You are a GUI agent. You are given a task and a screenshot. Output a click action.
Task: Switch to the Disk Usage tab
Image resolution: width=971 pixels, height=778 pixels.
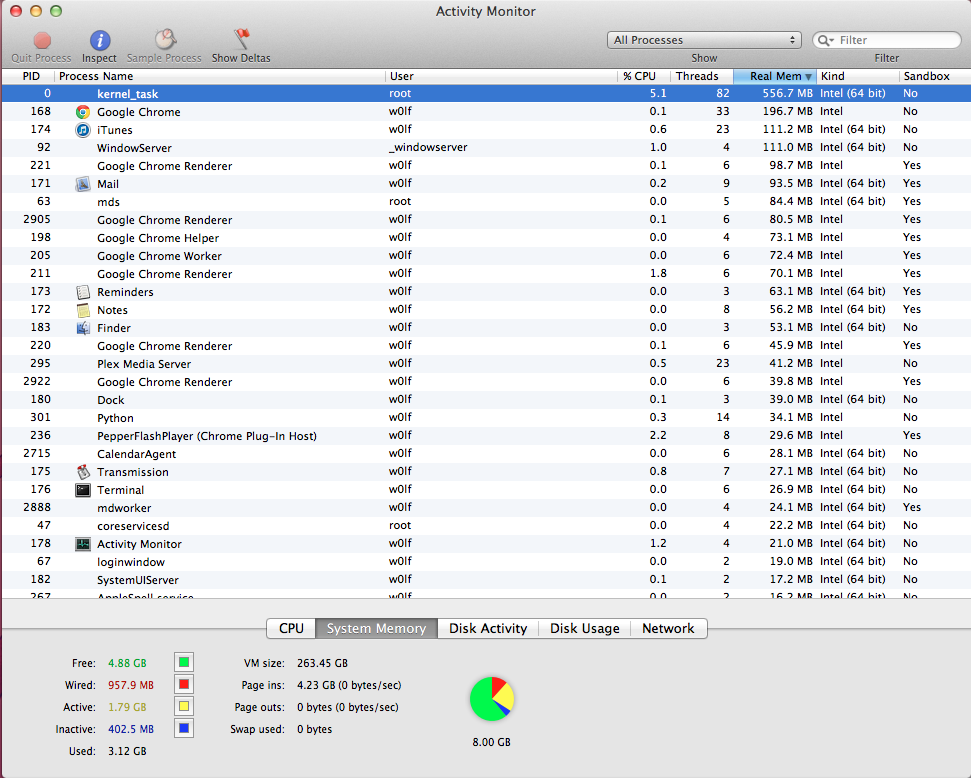[x=585, y=628]
